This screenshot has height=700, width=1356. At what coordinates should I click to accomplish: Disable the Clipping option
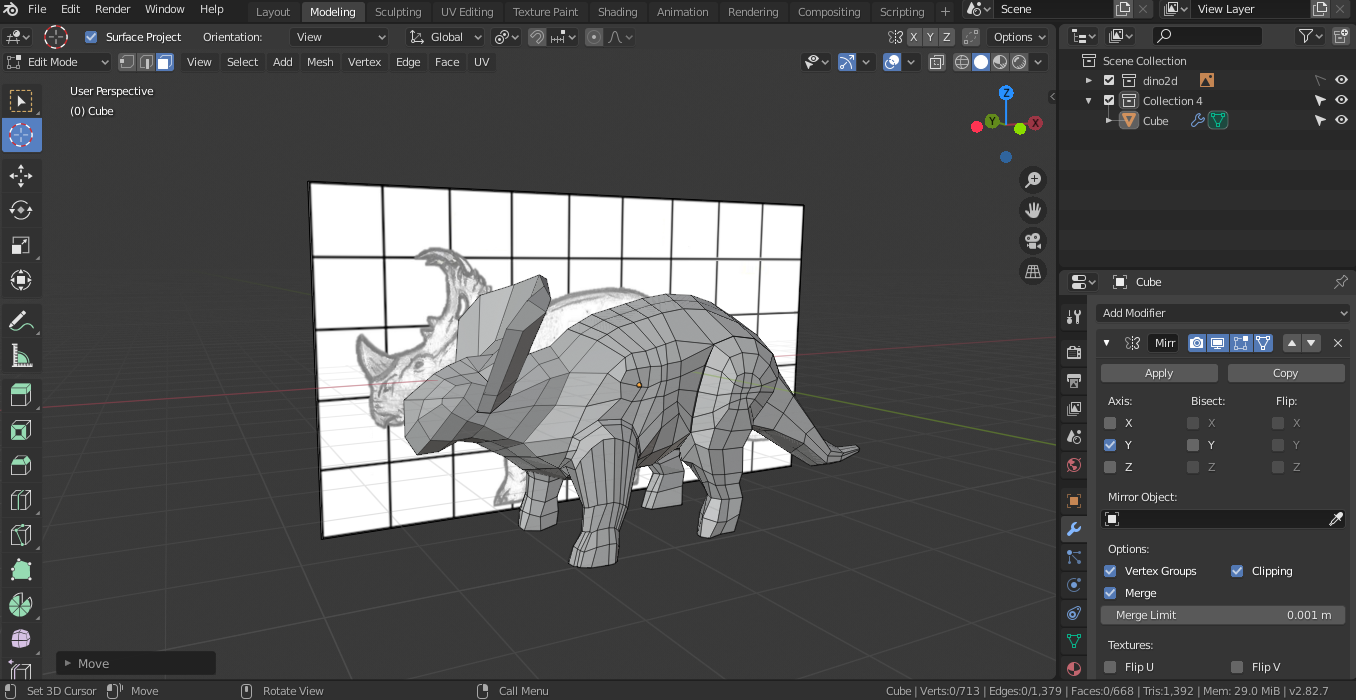click(1237, 571)
